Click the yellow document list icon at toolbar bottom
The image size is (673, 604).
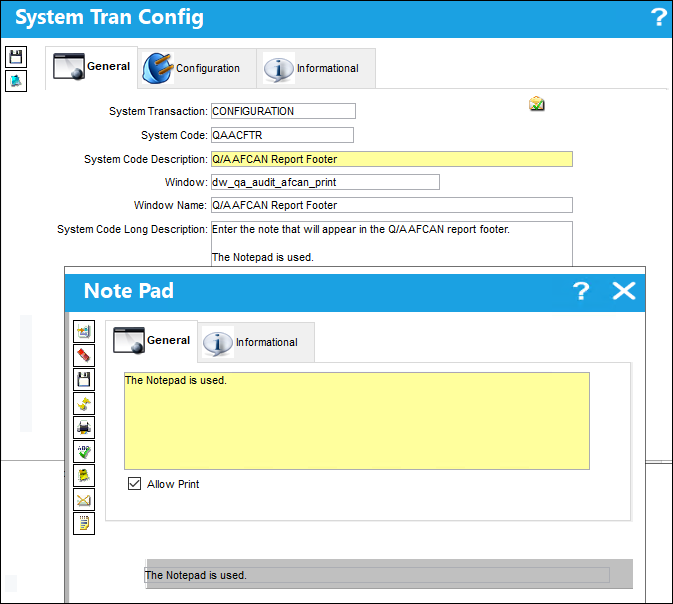[x=84, y=524]
